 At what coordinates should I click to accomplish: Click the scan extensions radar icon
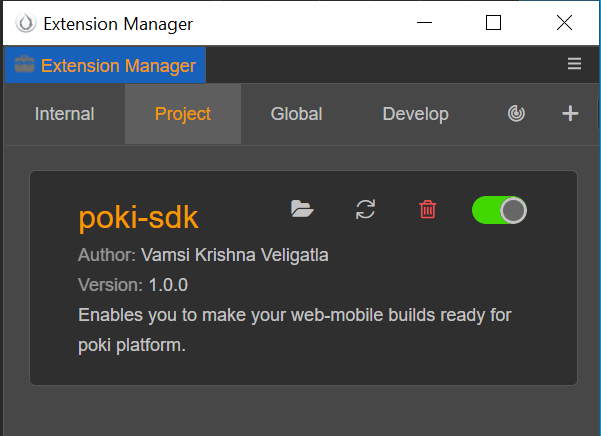(x=516, y=114)
